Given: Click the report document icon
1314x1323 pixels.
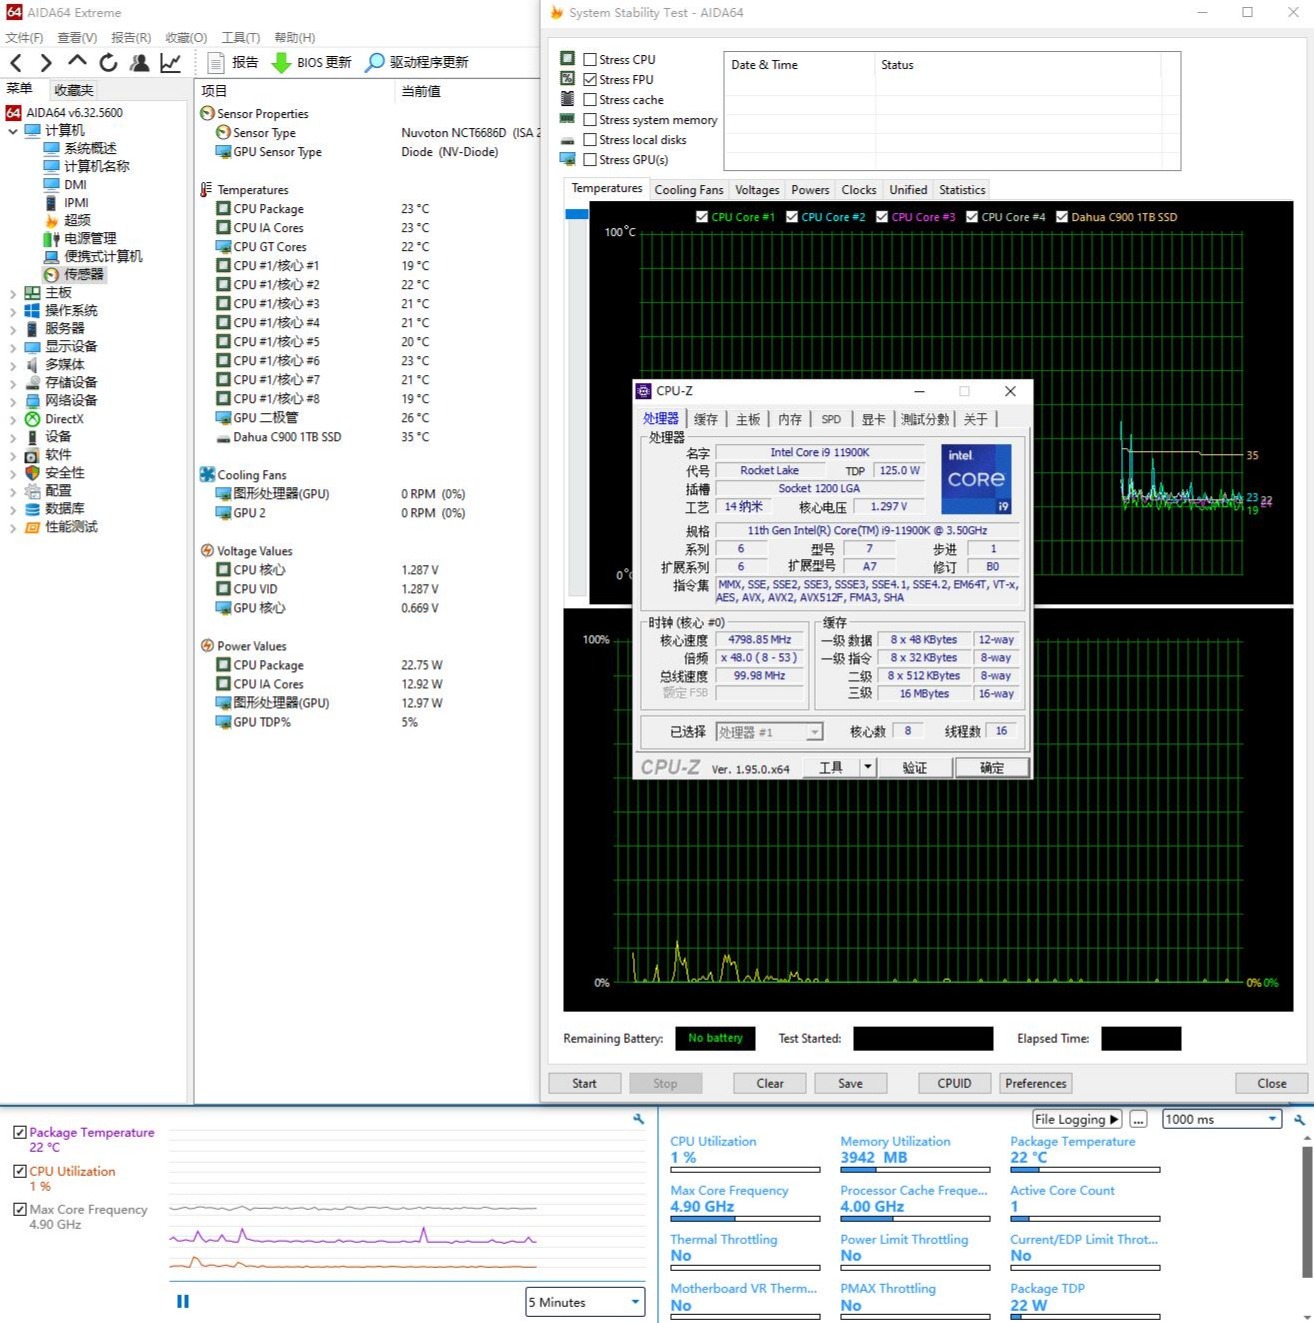Looking at the screenshot, I should [x=215, y=62].
